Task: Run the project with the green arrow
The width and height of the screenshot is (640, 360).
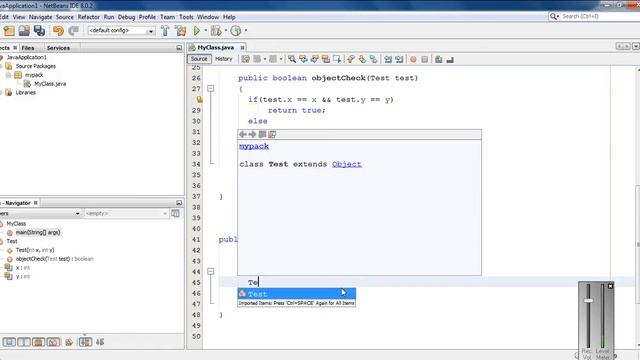Action: tap(197, 31)
